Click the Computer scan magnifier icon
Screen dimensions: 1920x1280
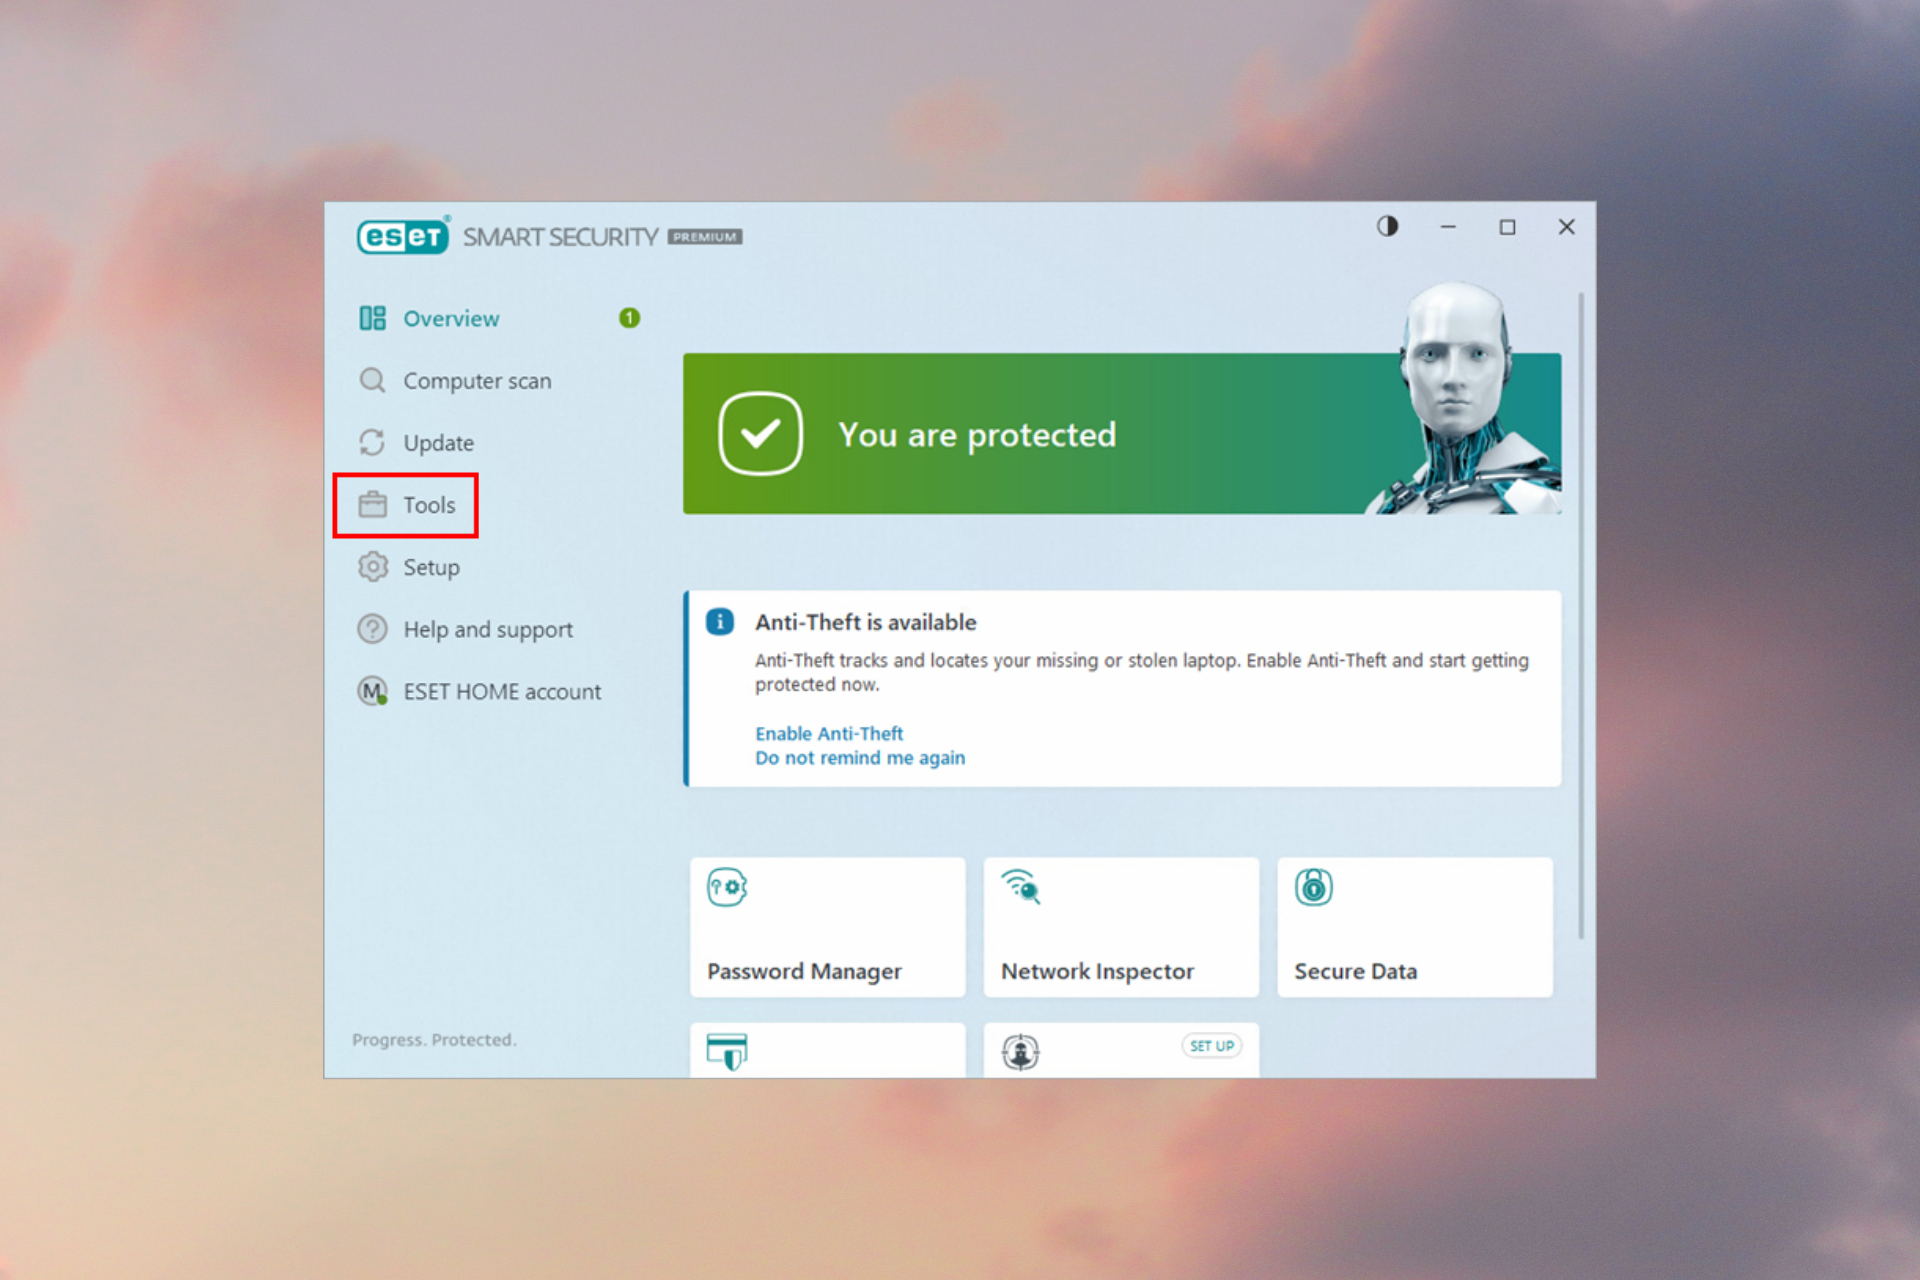point(372,380)
